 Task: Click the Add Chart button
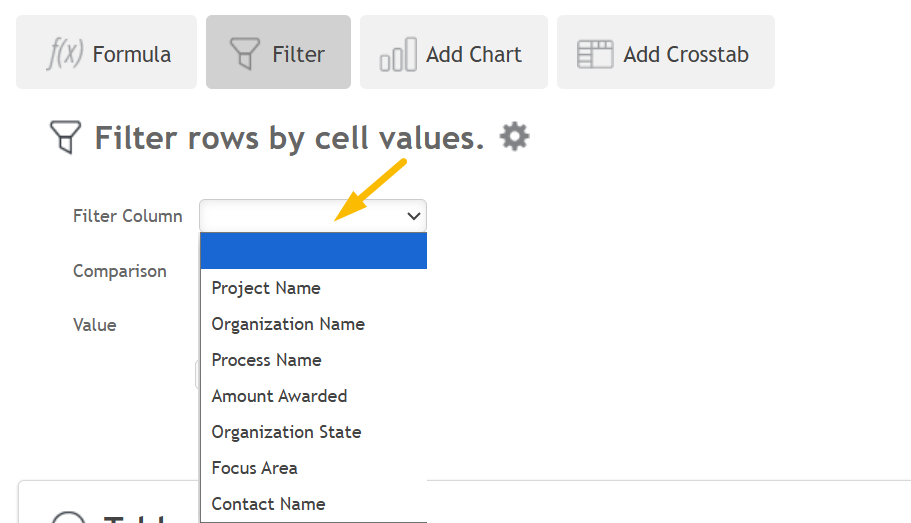454,52
